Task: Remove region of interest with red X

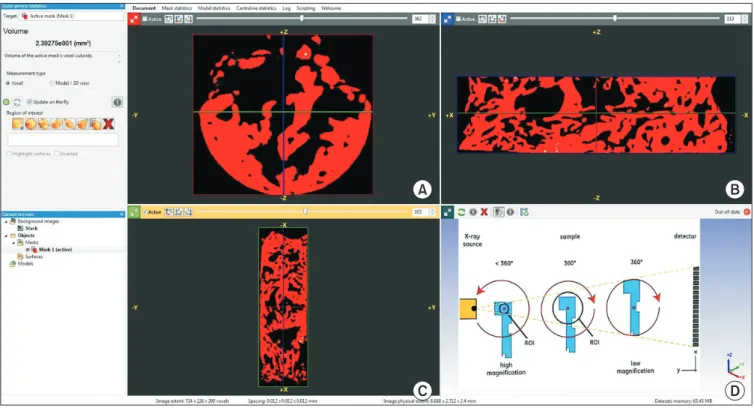Action: [109, 124]
